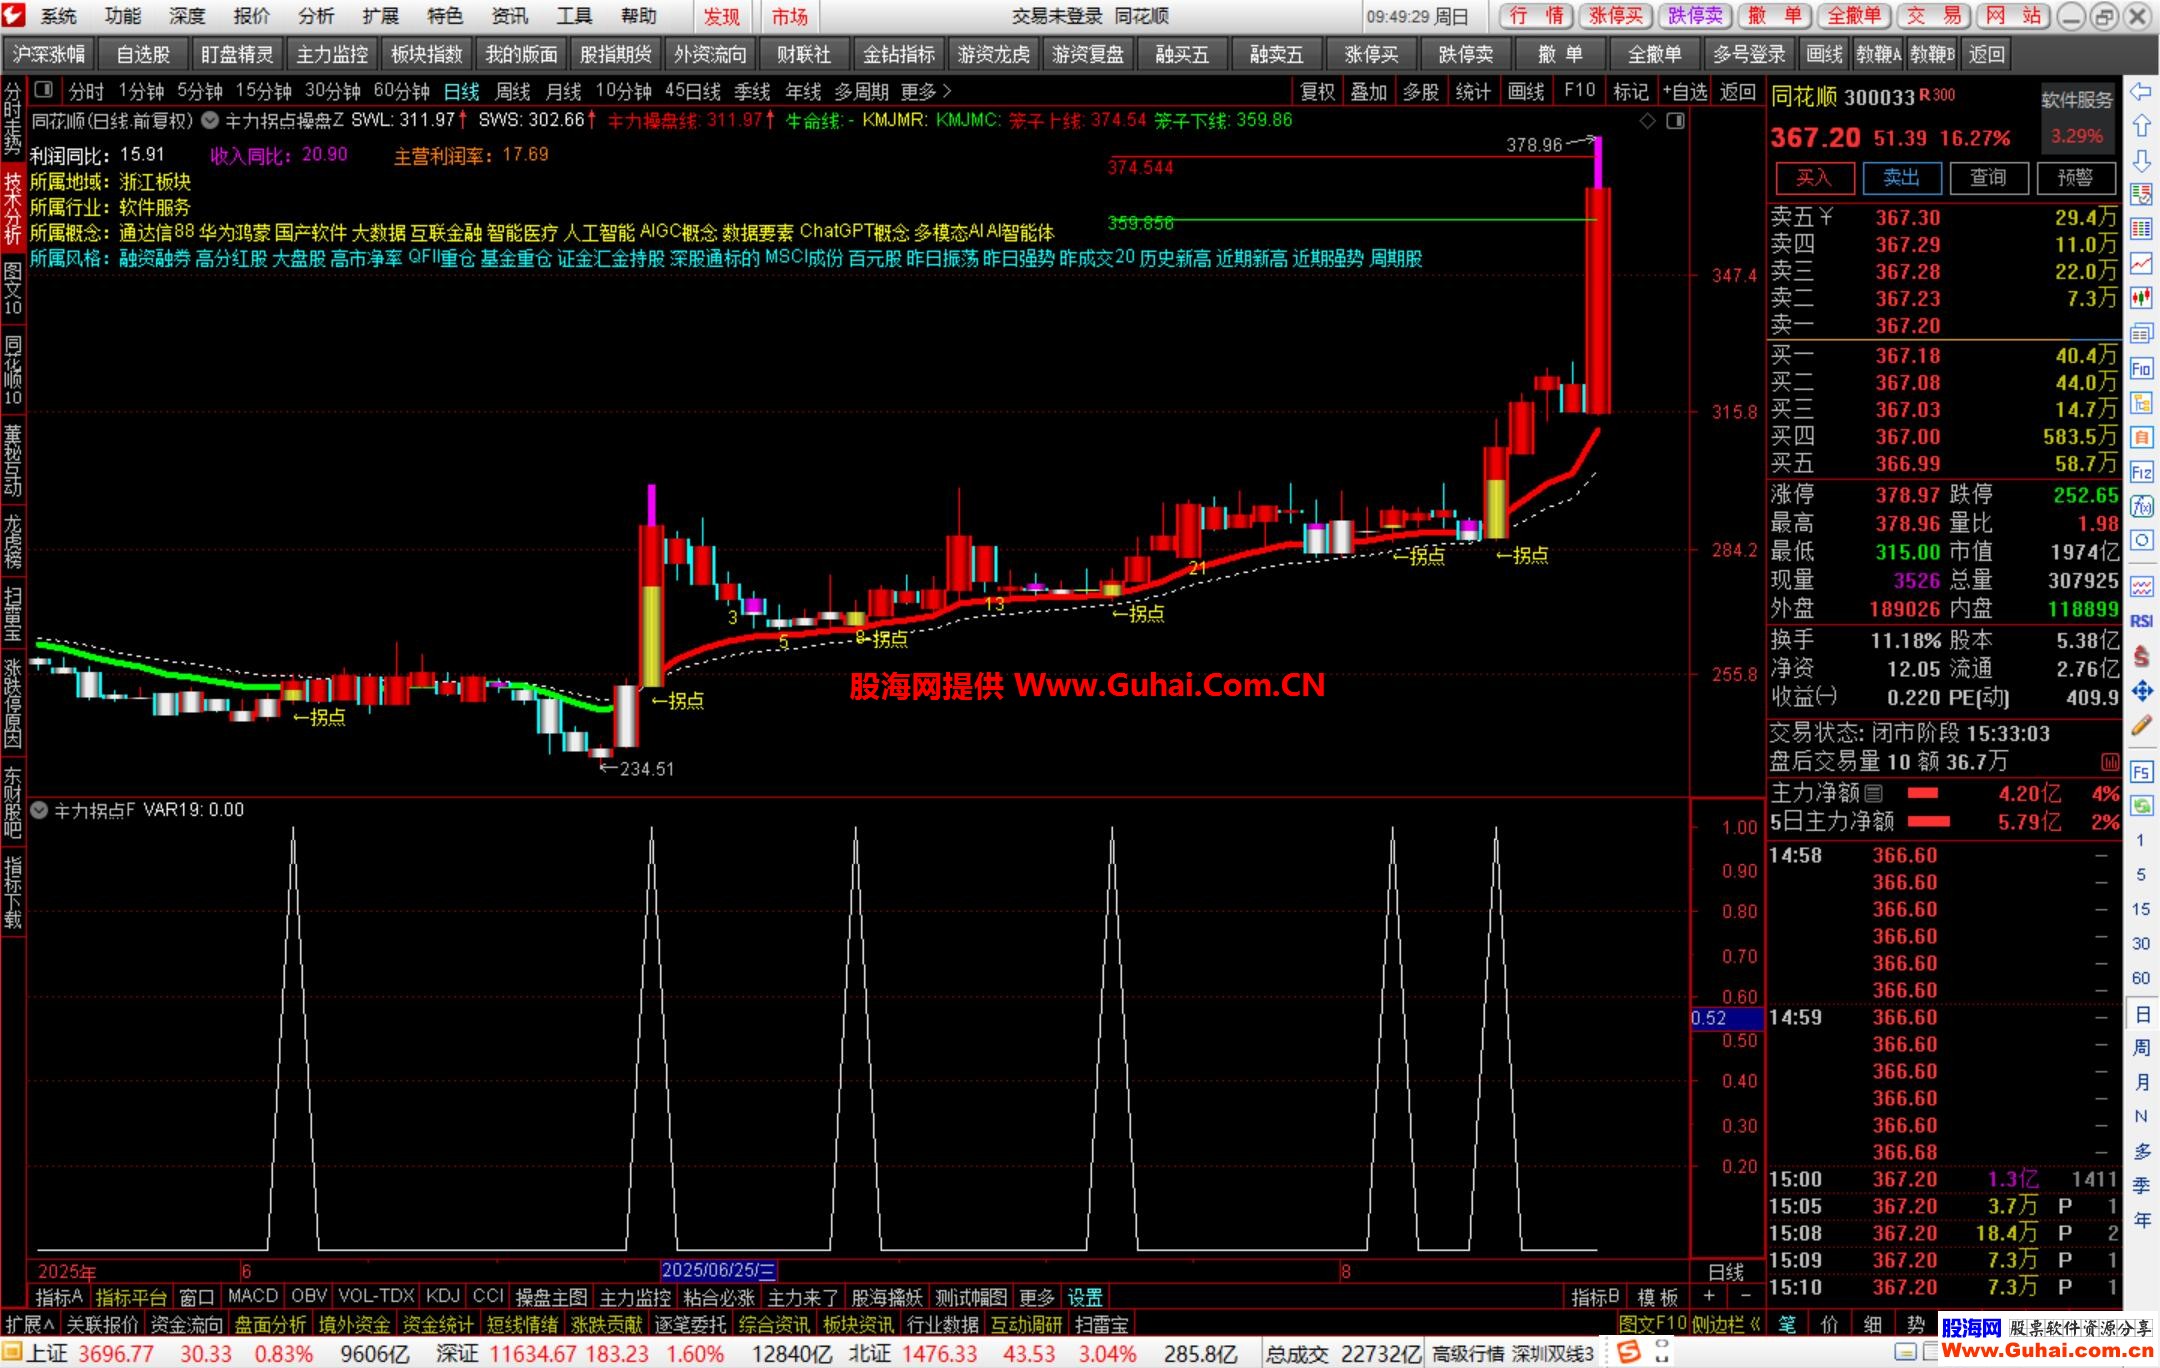Click the 全撤单 button in title bar
The image size is (2160, 1368).
(x=1855, y=16)
